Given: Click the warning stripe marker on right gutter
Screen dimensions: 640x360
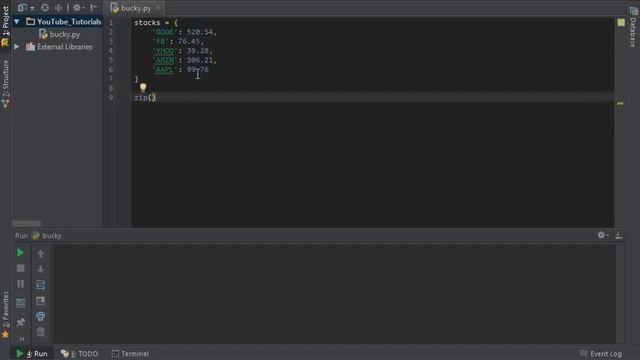Looking at the screenshot, I should (620, 104).
